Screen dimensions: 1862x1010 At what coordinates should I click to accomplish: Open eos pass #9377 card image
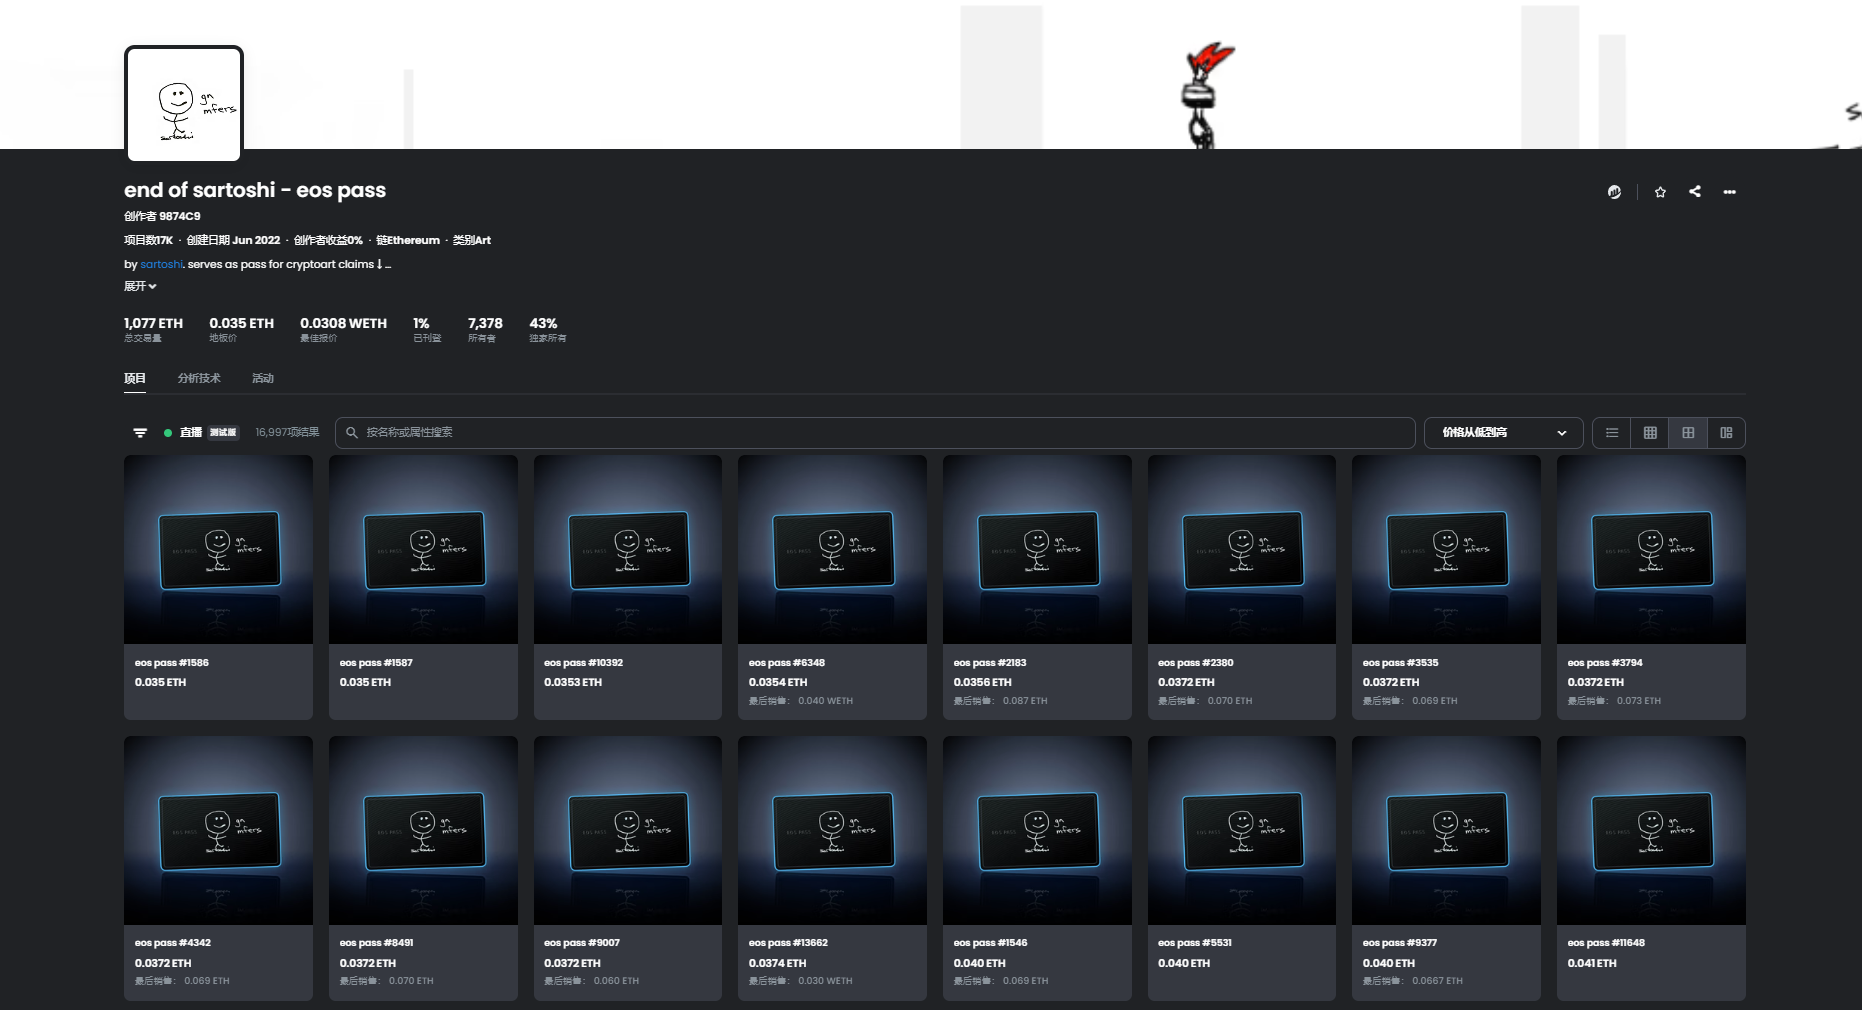click(1446, 830)
